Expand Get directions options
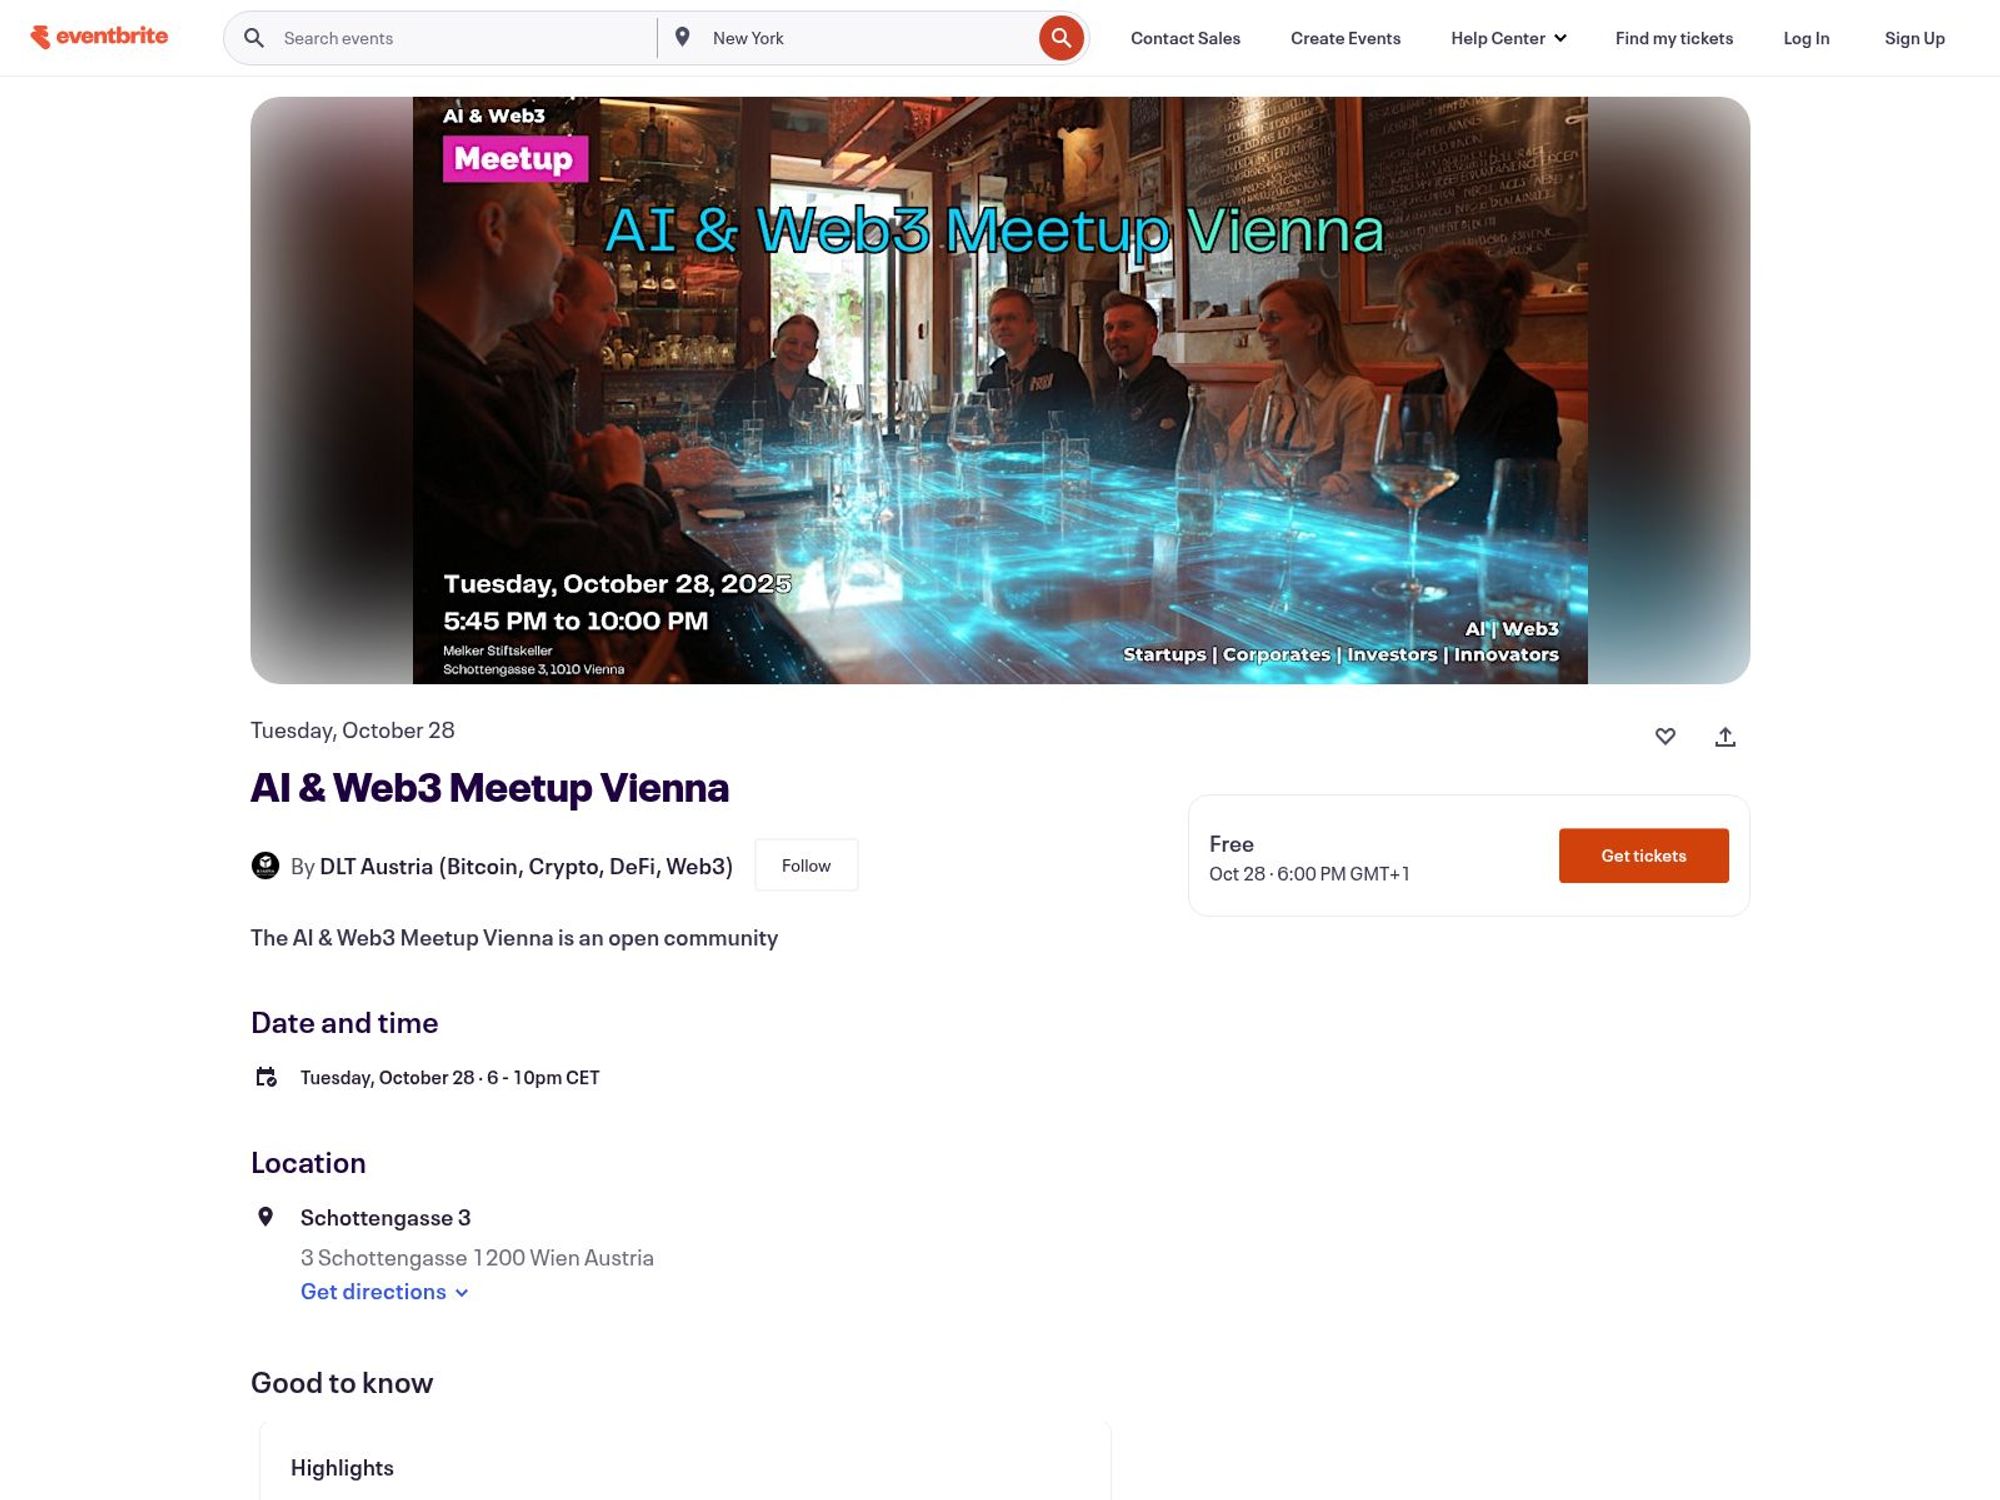Screen dimensions: 2000x1500 384,1291
